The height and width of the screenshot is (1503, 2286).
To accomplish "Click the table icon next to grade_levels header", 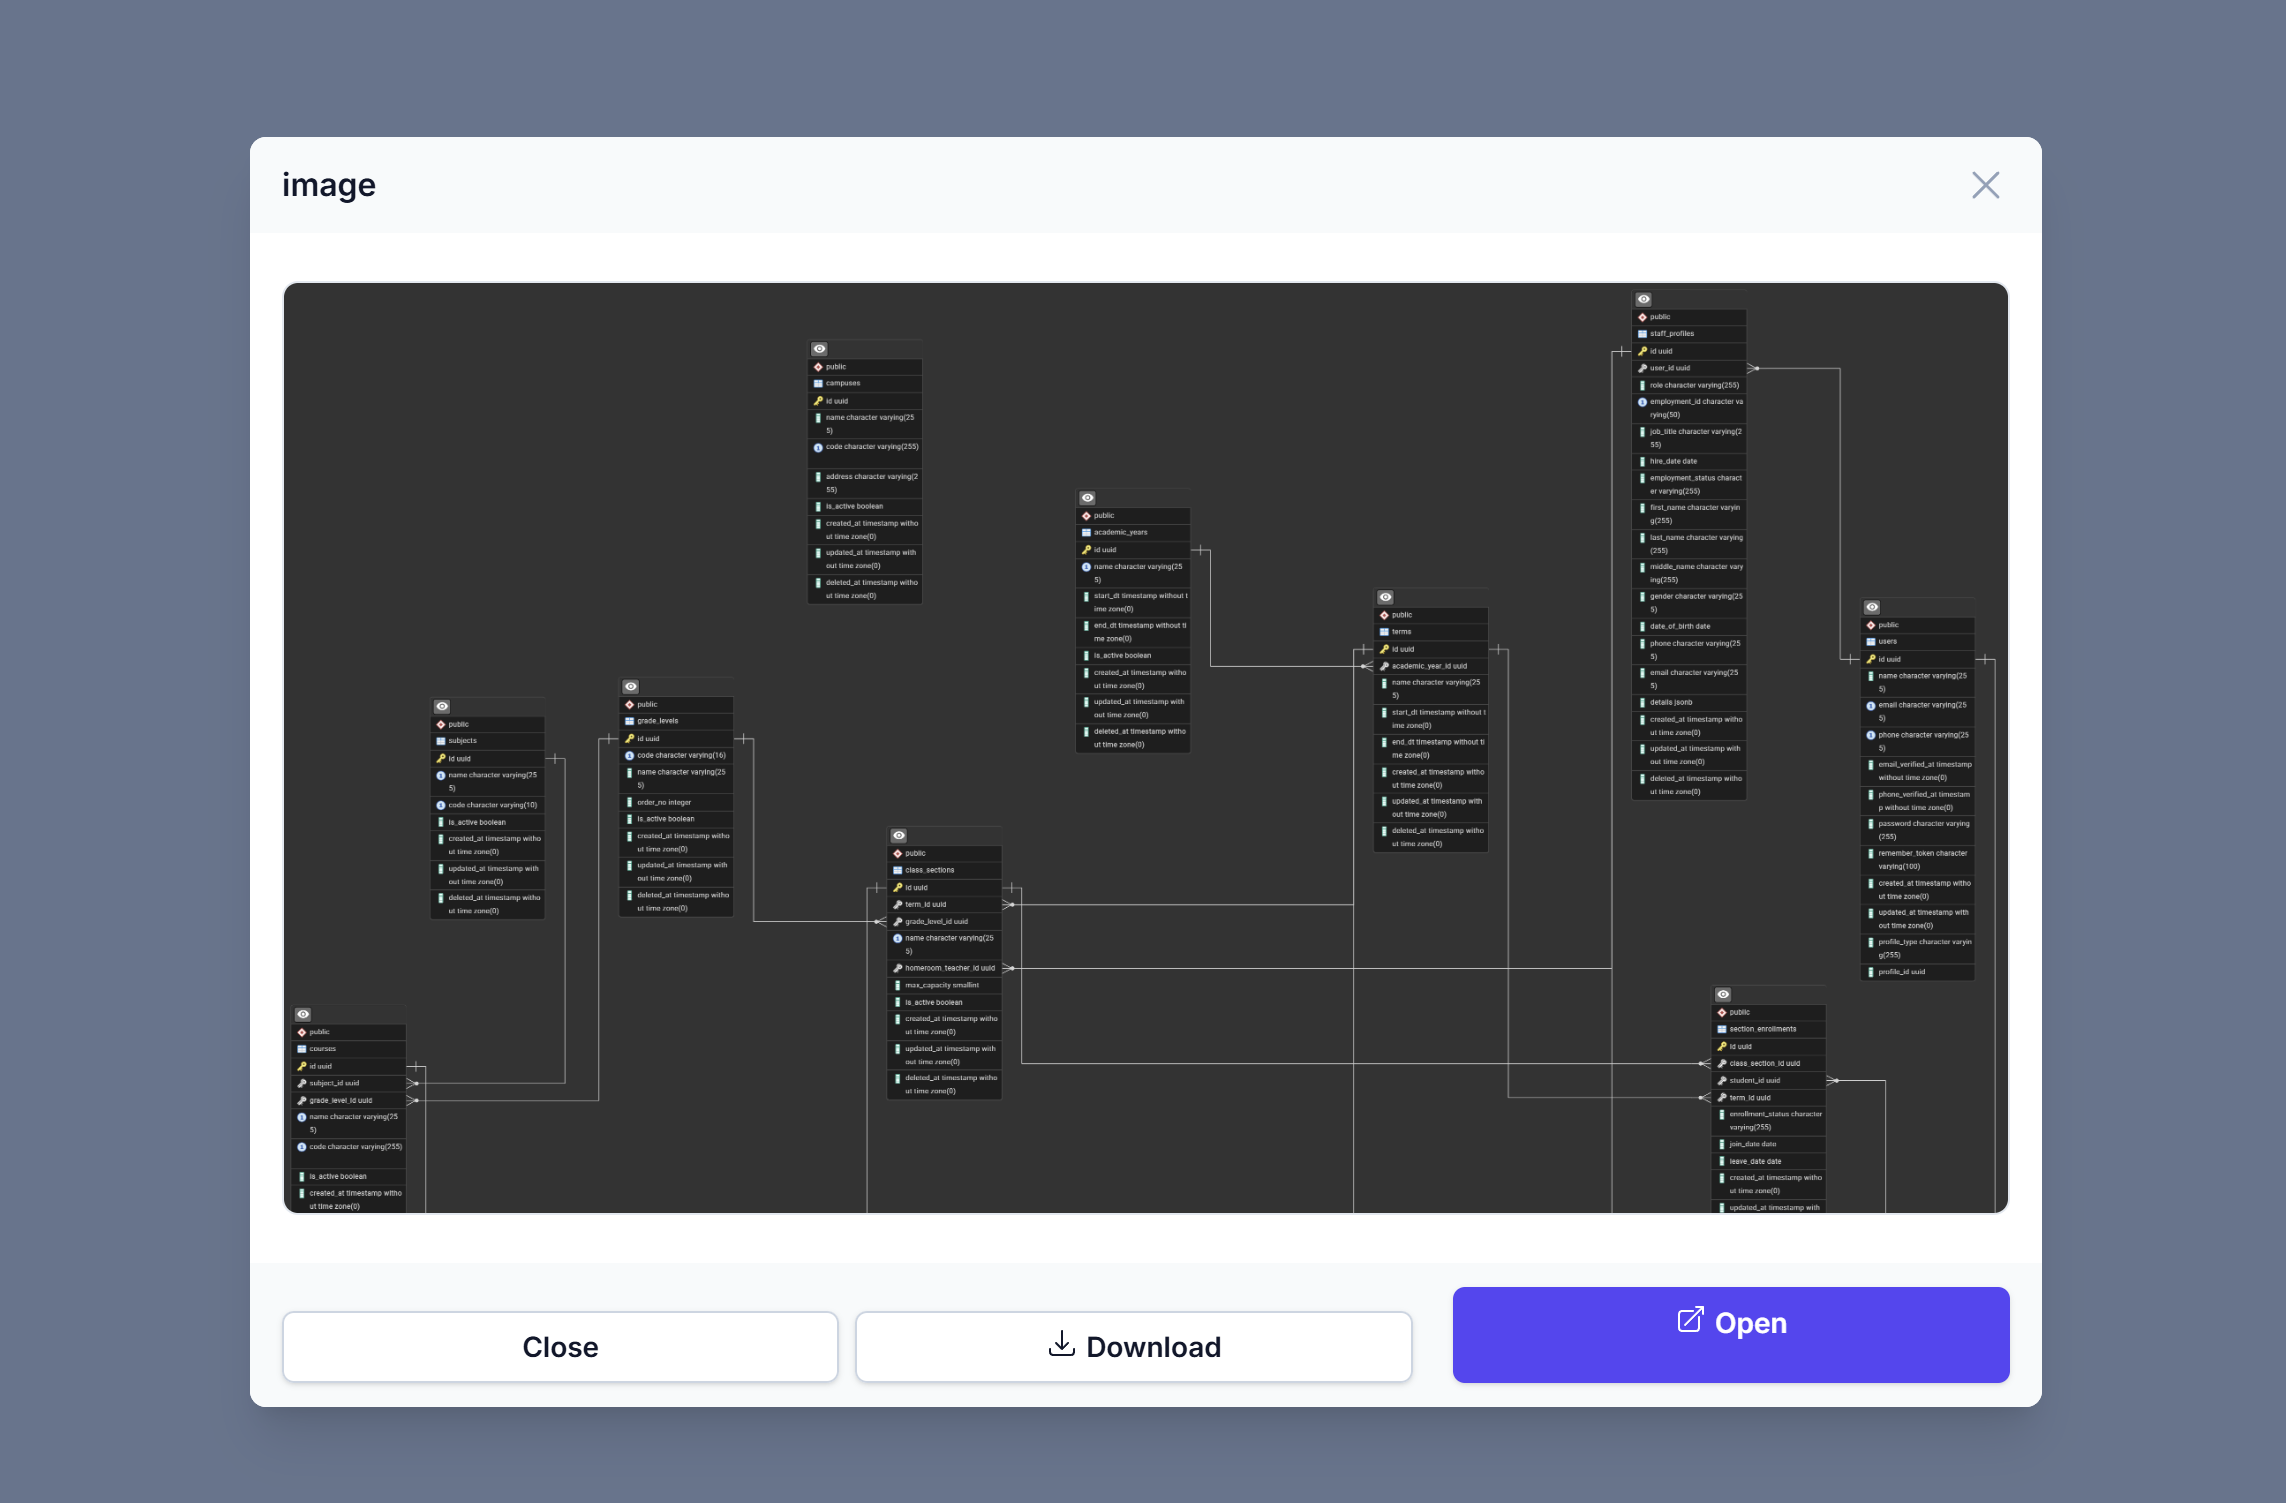I will click(x=628, y=720).
